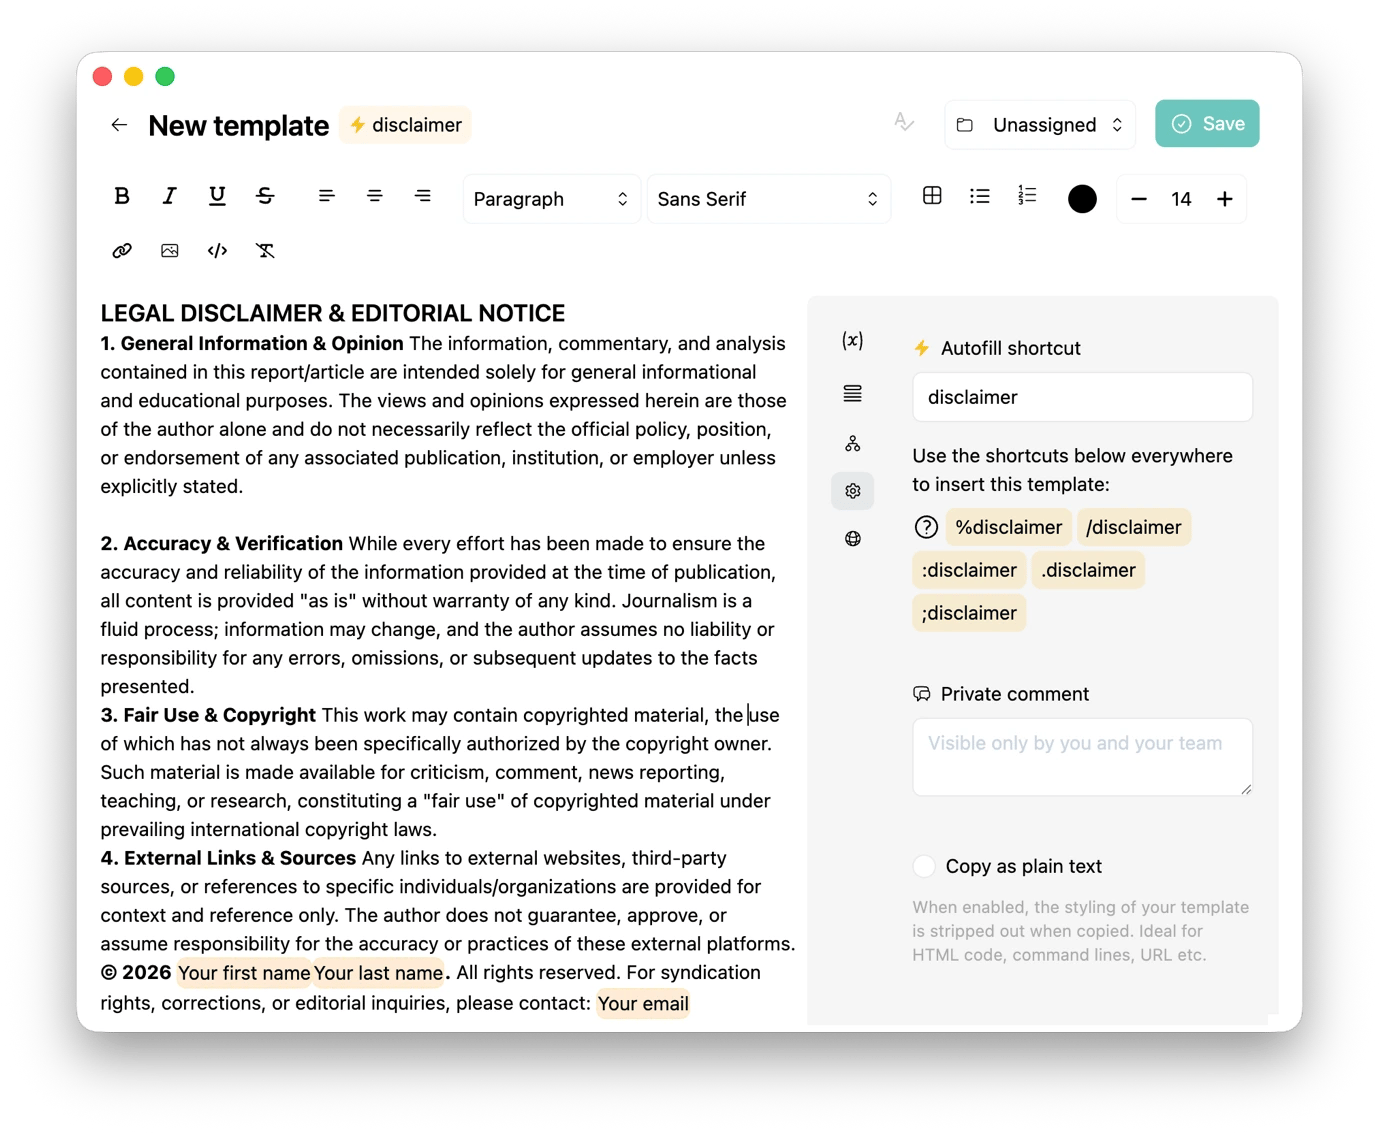Select the .disclaimer shortcut chip
Viewport: 1379px width, 1133px height.
coord(1088,570)
